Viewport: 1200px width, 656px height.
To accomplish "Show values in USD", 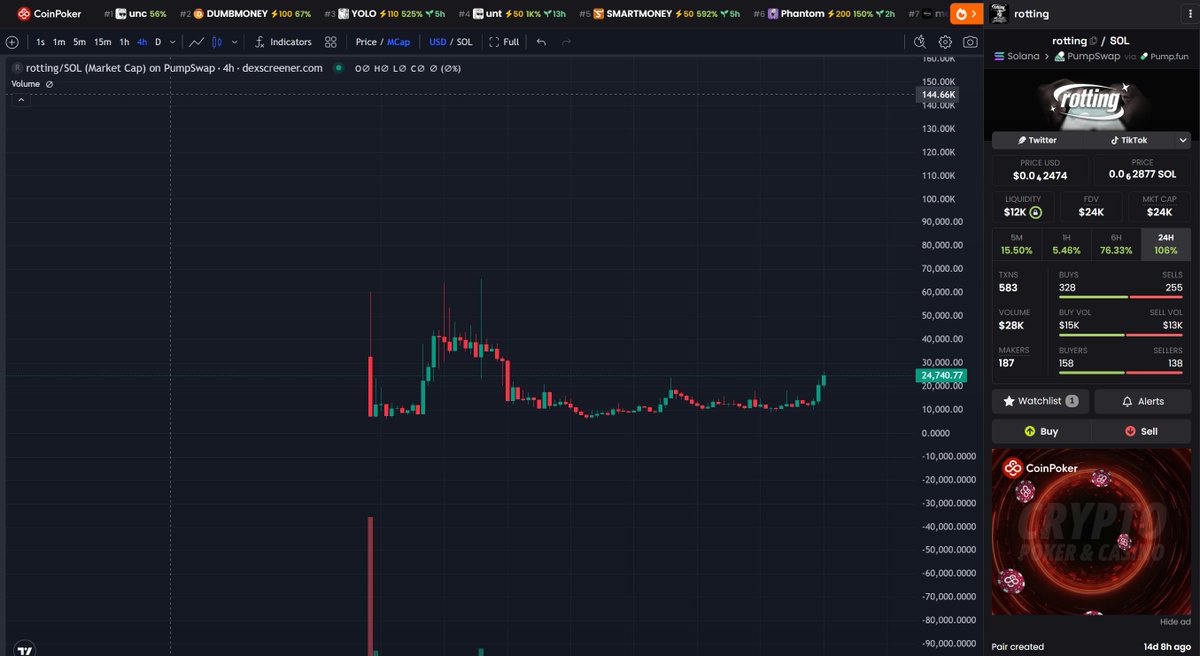I will pyautogui.click(x=438, y=42).
